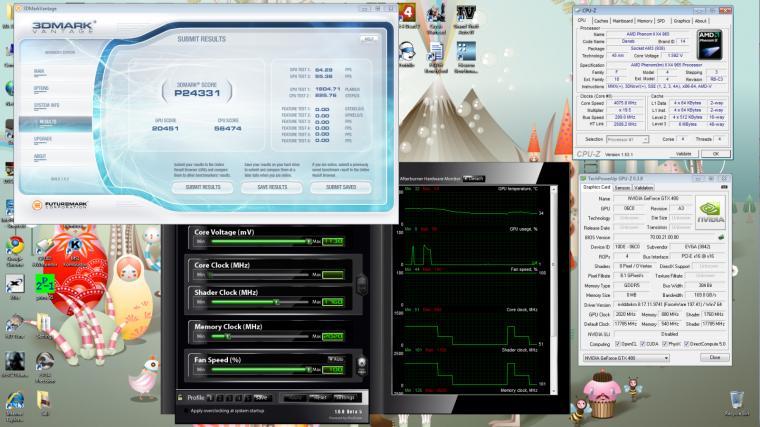Open the Processor Selection dropdown in CPU-Z
The image size is (760, 427).
pyautogui.click(x=627, y=139)
